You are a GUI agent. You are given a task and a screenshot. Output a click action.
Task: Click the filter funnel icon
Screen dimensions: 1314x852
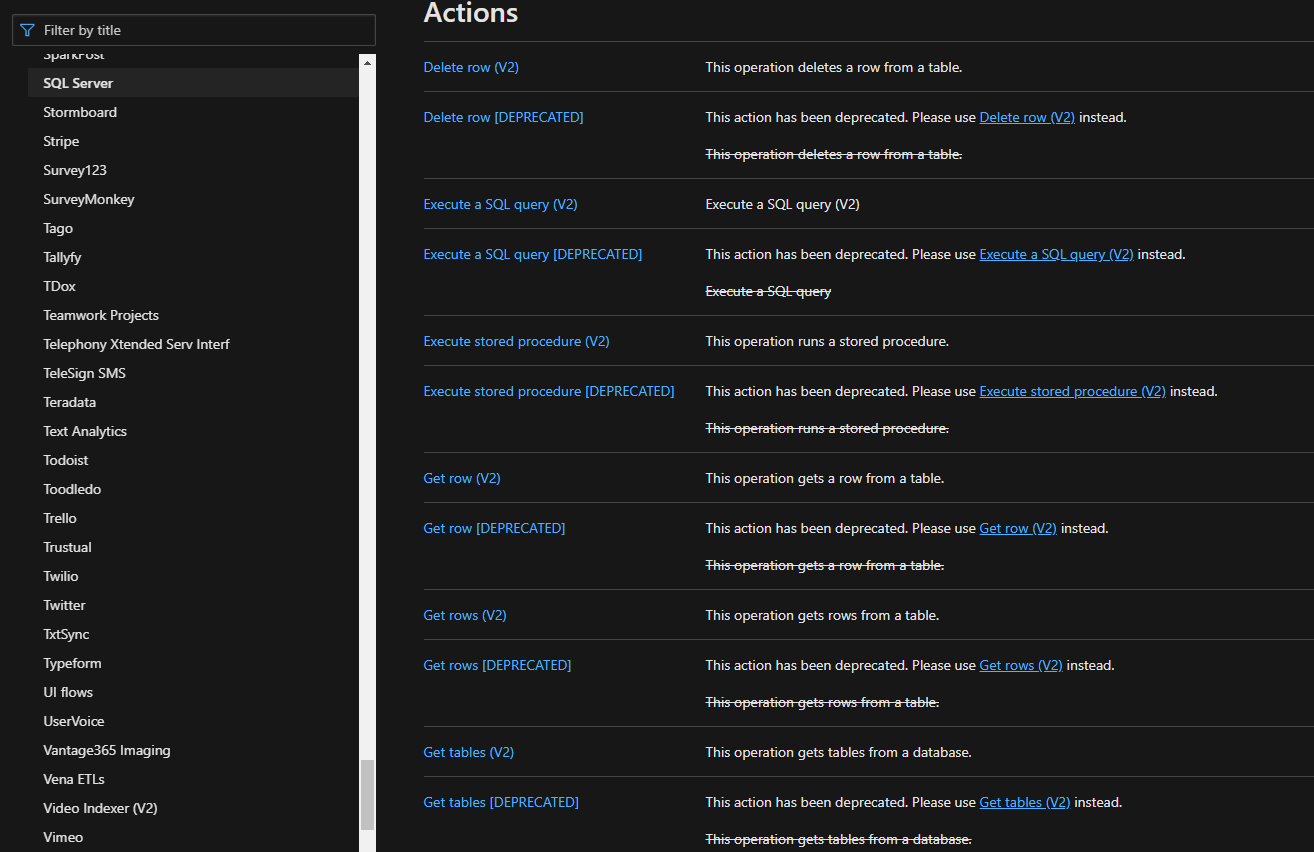(27, 30)
